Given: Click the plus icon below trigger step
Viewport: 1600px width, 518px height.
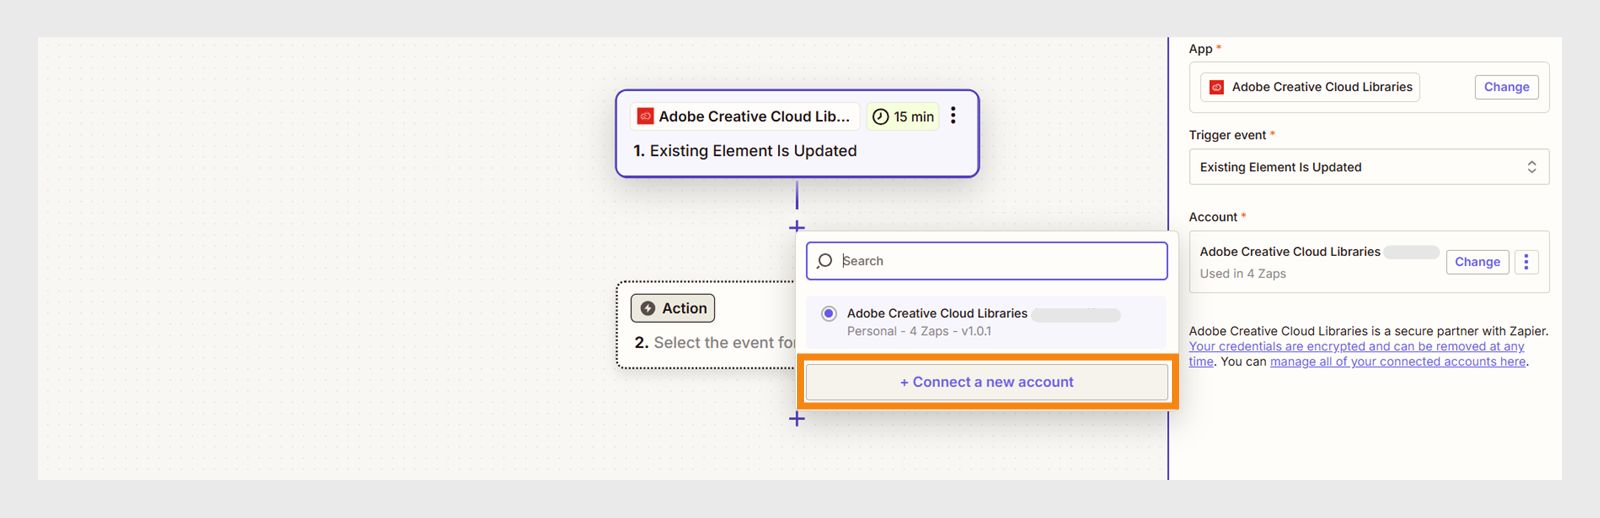Looking at the screenshot, I should [x=797, y=227].
